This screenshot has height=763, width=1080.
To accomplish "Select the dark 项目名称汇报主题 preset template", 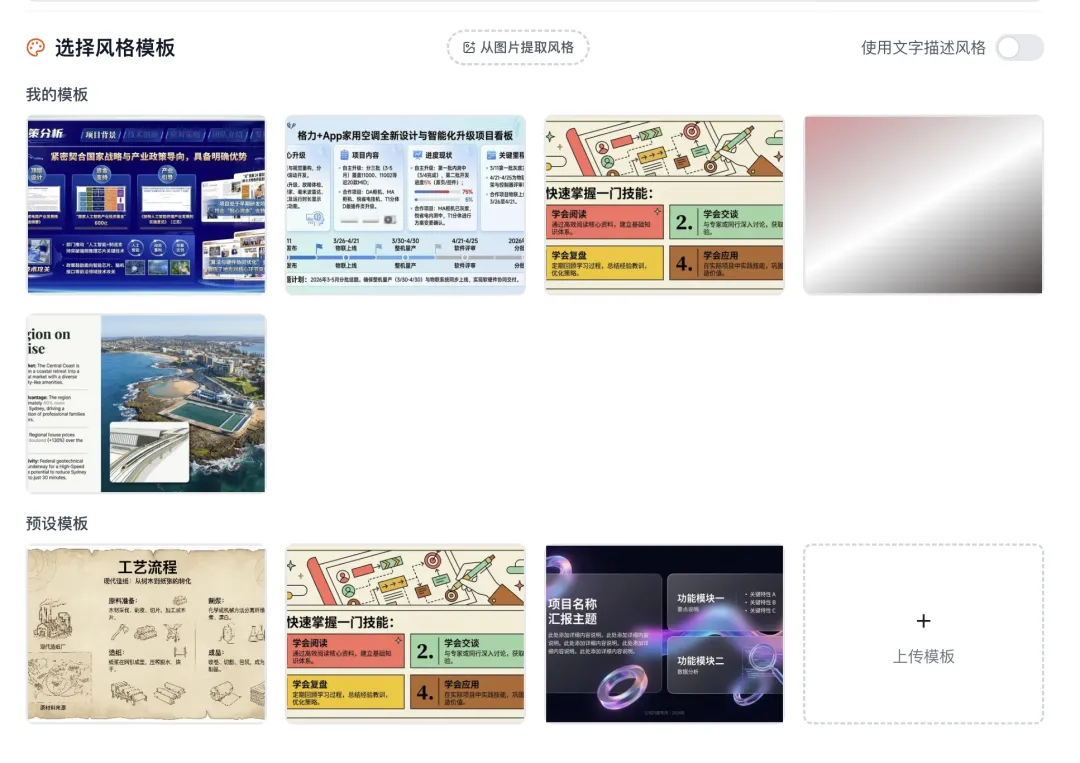I will (x=664, y=634).
